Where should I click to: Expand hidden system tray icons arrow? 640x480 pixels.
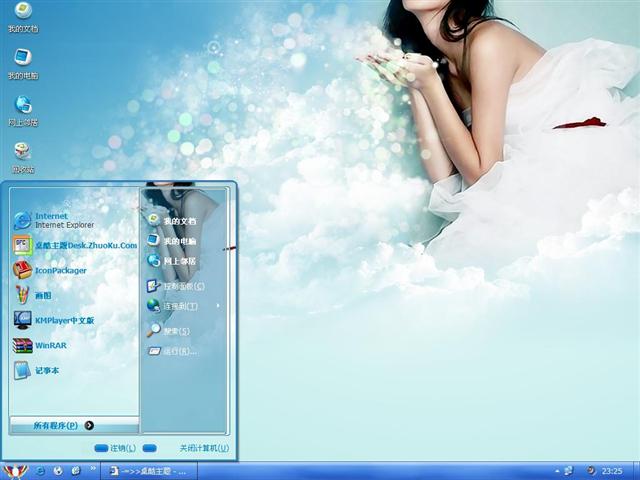pos(556,471)
